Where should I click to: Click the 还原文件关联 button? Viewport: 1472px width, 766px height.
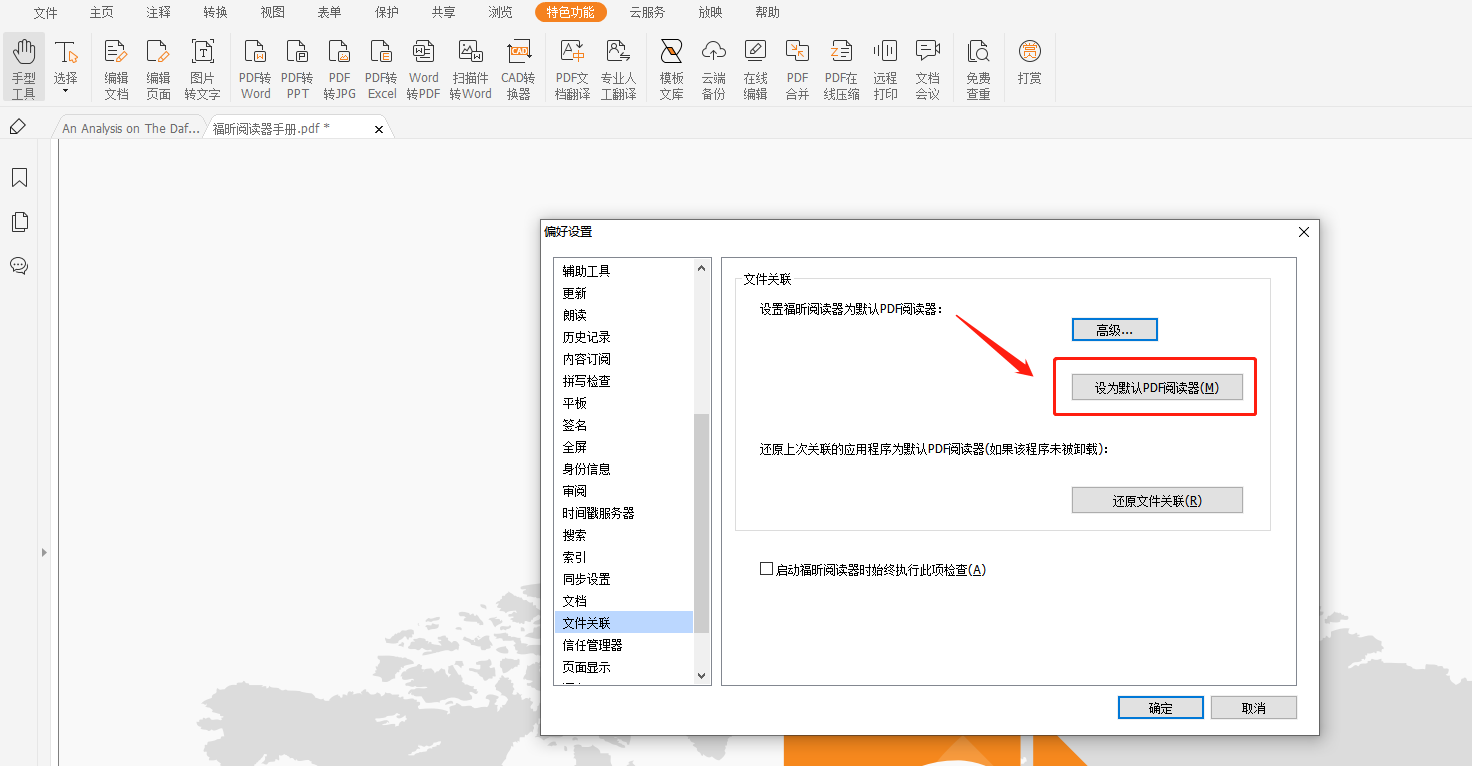coord(1156,501)
